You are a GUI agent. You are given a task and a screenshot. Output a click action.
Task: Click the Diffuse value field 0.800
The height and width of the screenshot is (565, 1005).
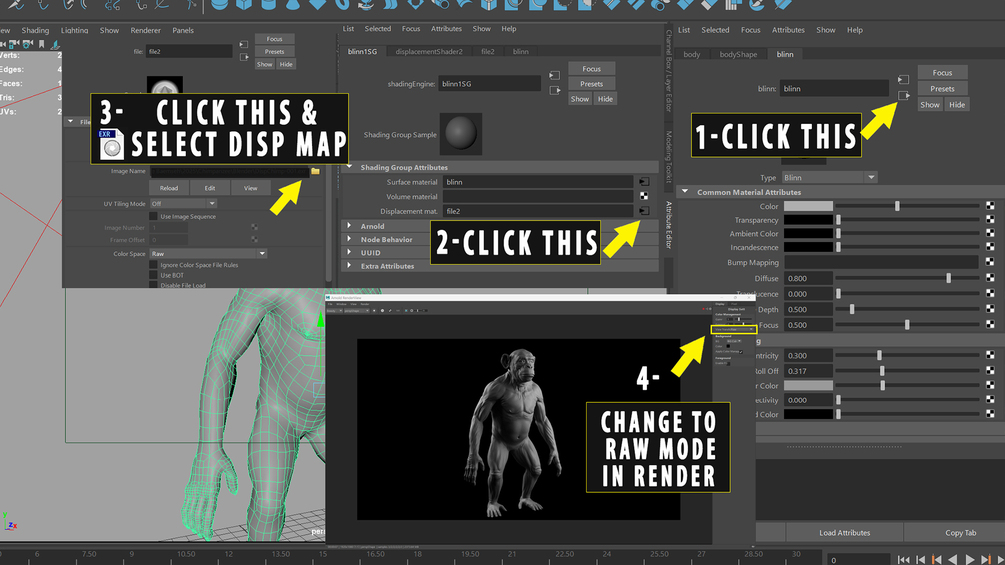tap(808, 278)
